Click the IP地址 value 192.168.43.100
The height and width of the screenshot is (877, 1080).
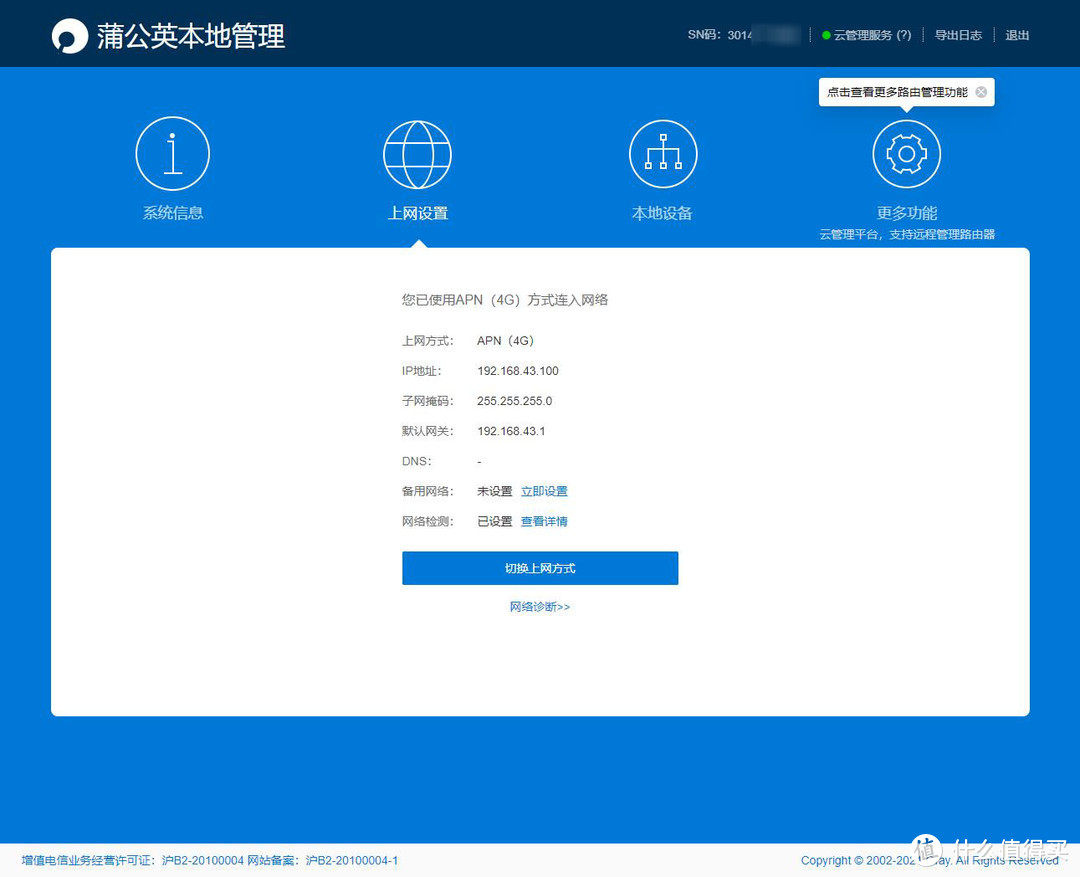pyautogui.click(x=518, y=370)
